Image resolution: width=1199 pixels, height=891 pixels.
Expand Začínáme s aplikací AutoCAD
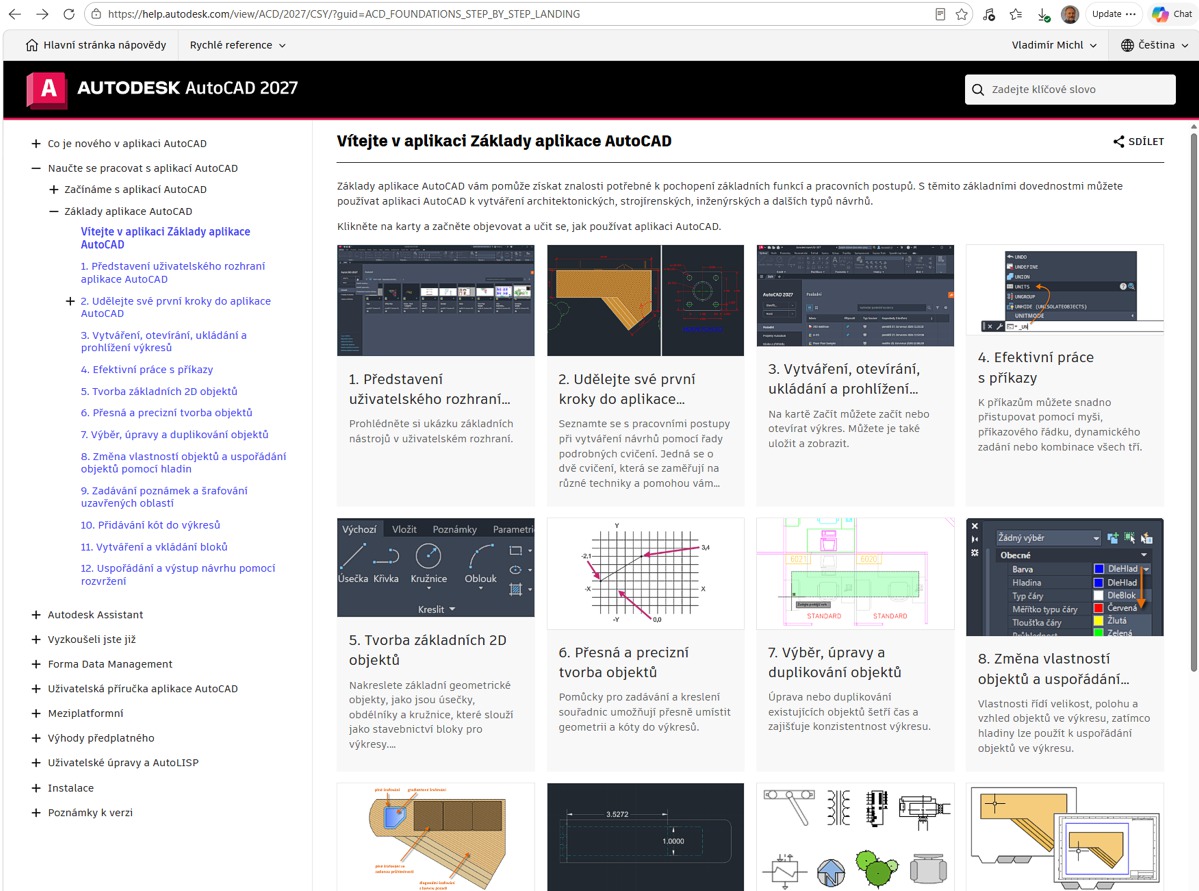pos(54,190)
